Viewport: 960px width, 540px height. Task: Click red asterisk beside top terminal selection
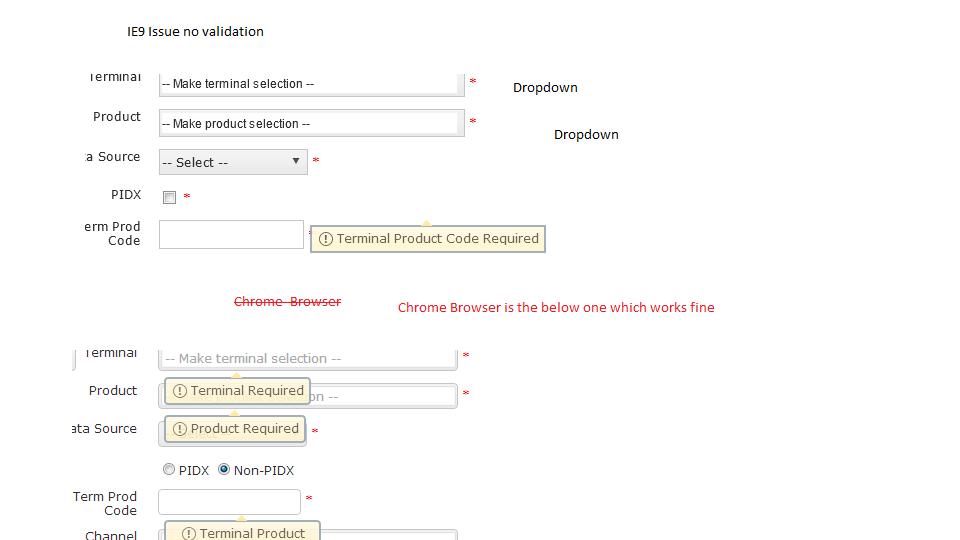tap(473, 81)
